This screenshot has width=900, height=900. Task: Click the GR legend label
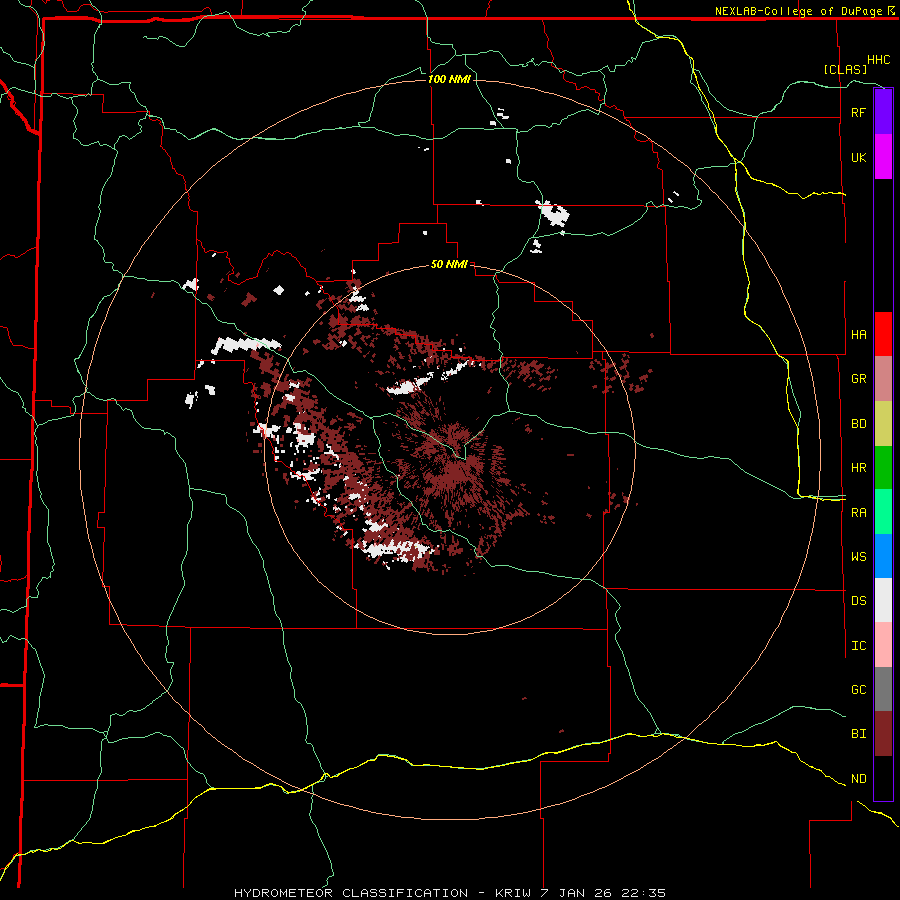coord(858,379)
